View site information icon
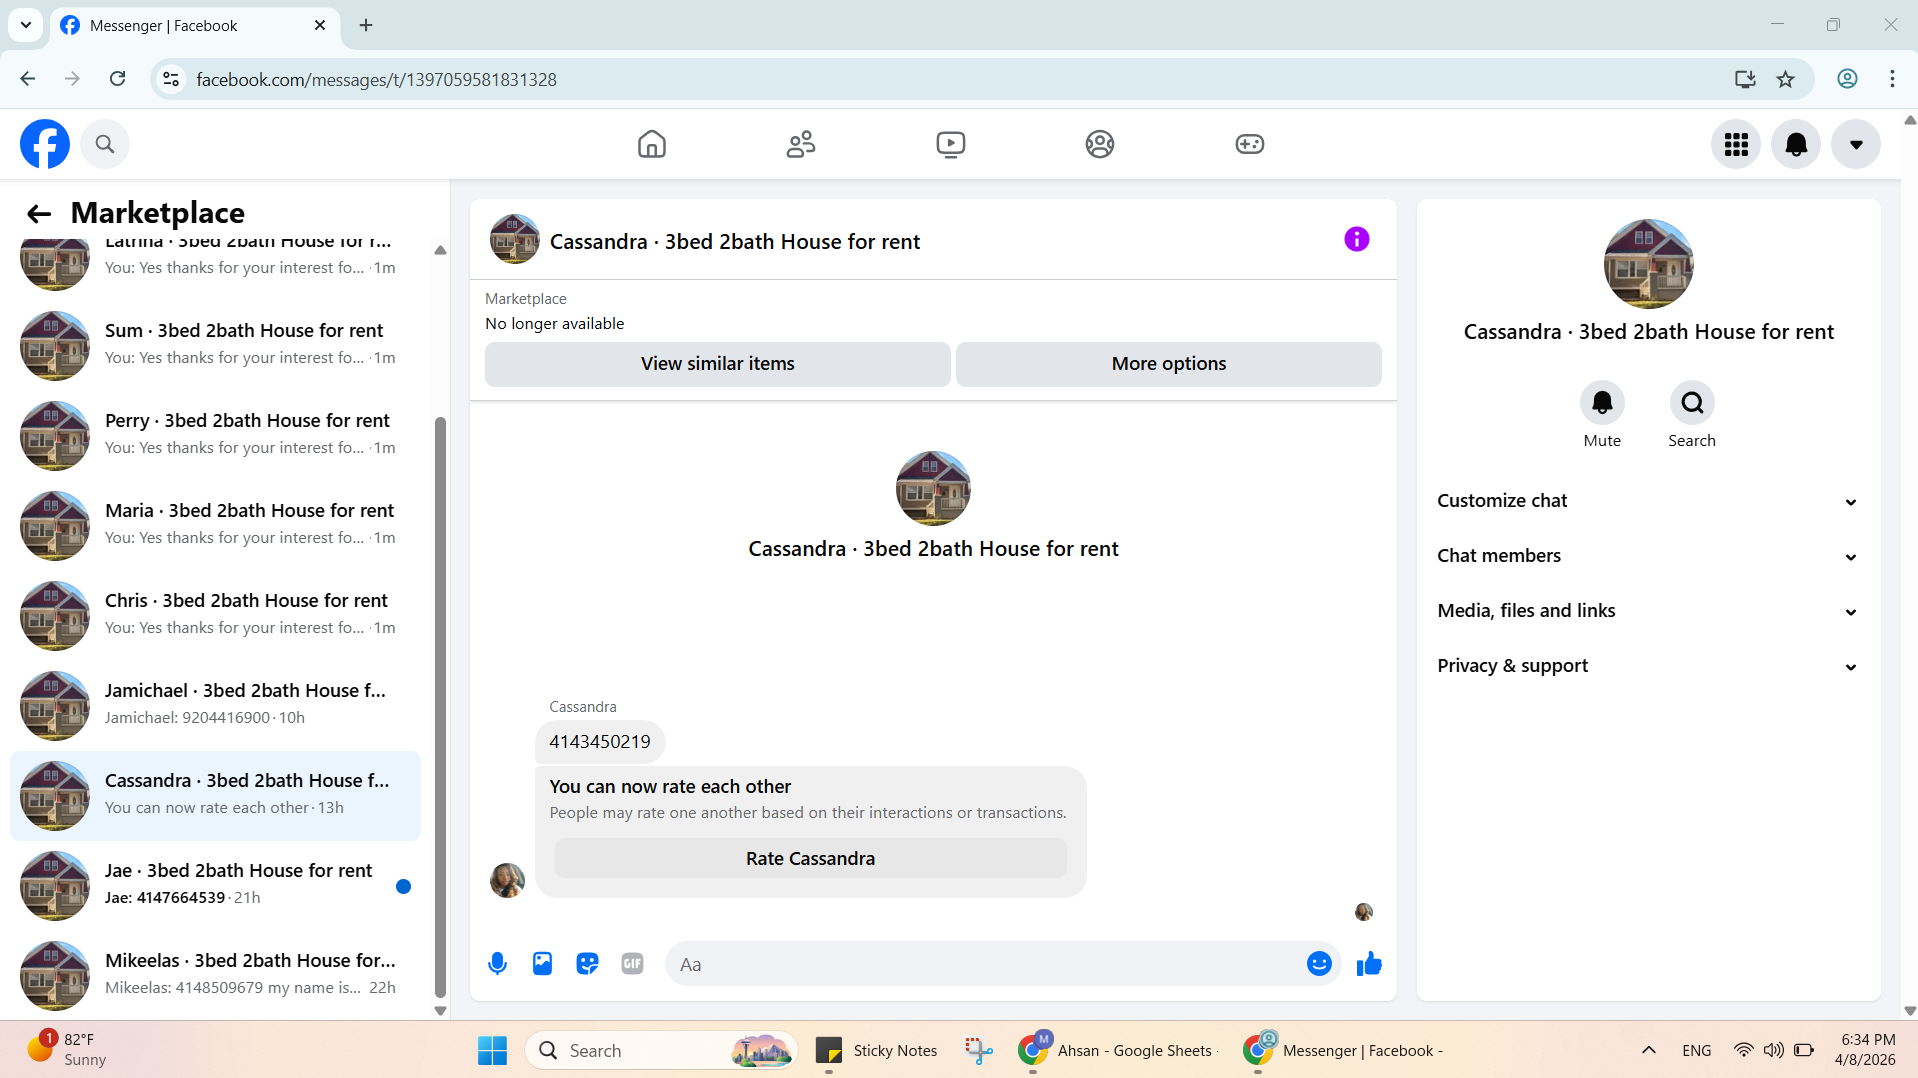The width and height of the screenshot is (1918, 1078). (172, 79)
